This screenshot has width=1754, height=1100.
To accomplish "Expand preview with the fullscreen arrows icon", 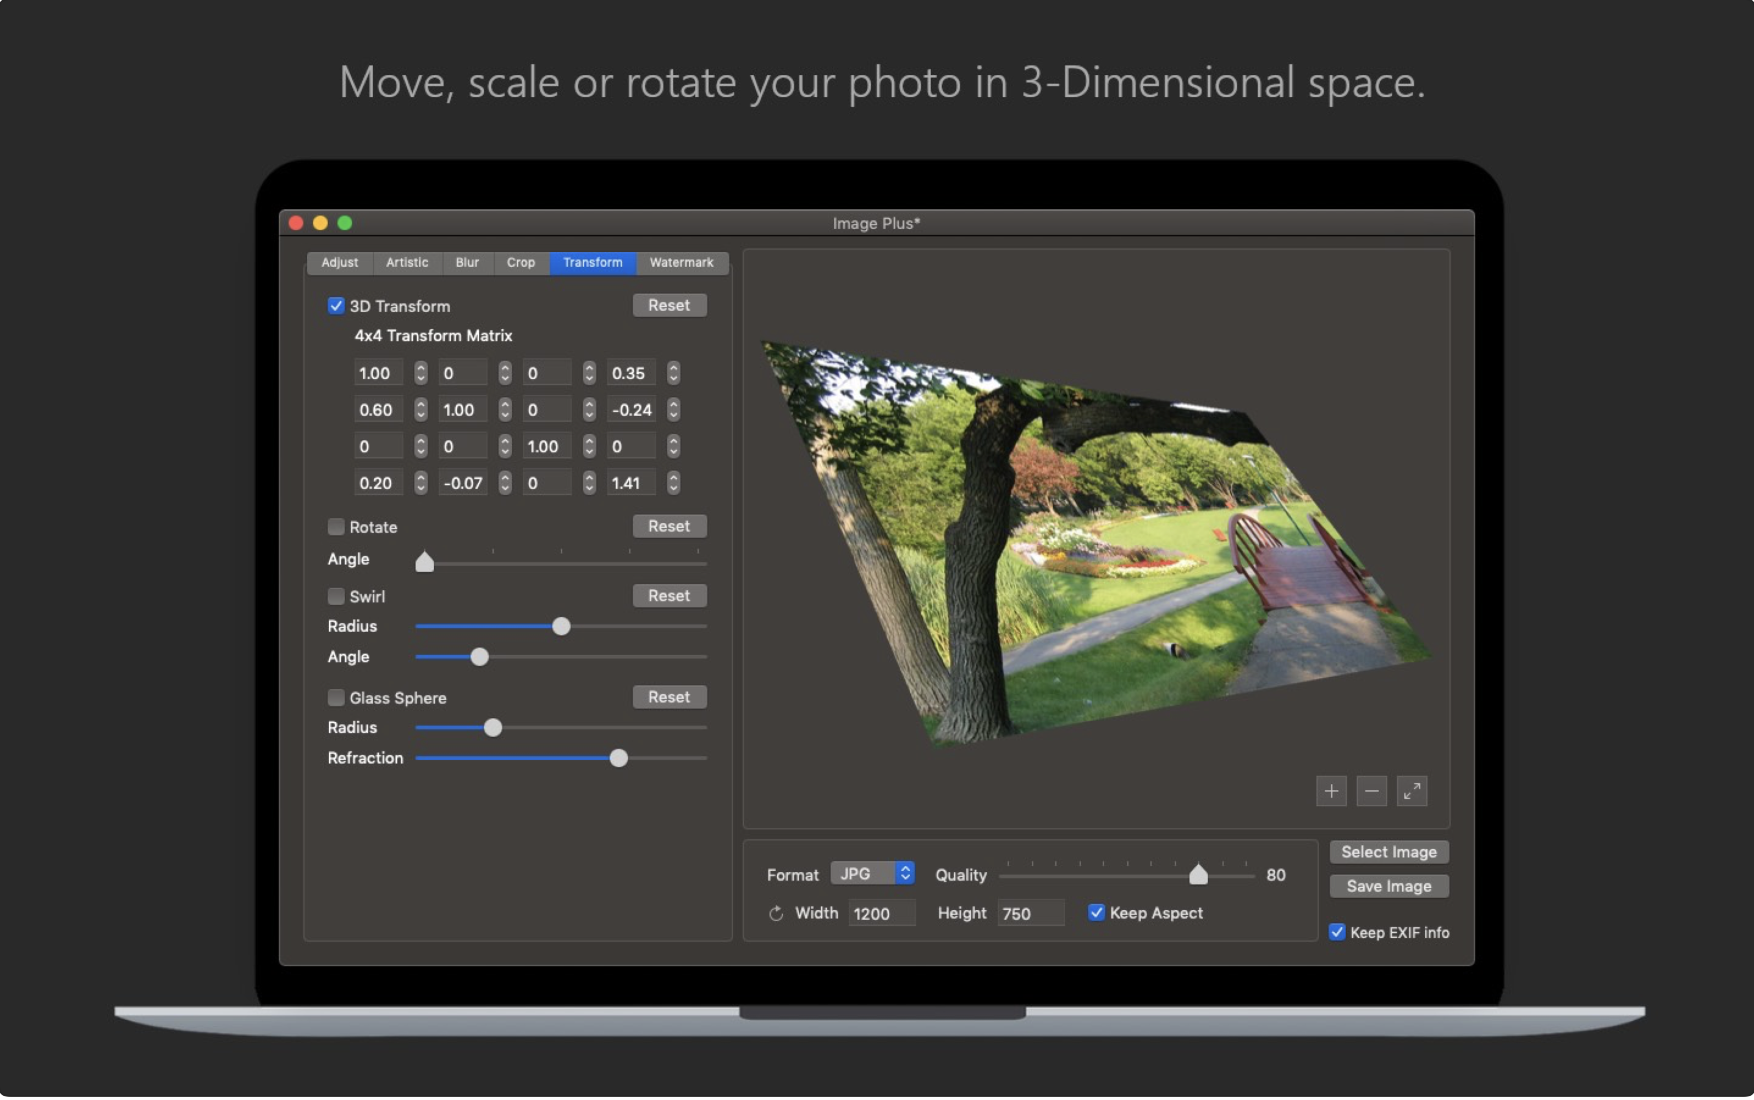I will pos(1411,791).
